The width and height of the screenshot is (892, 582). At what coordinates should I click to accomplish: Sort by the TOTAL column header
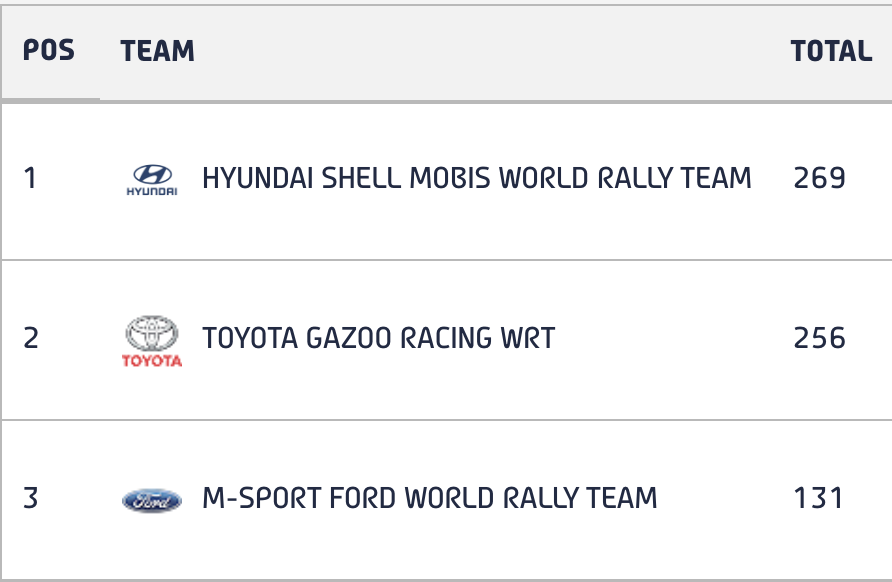pyautogui.click(x=831, y=51)
